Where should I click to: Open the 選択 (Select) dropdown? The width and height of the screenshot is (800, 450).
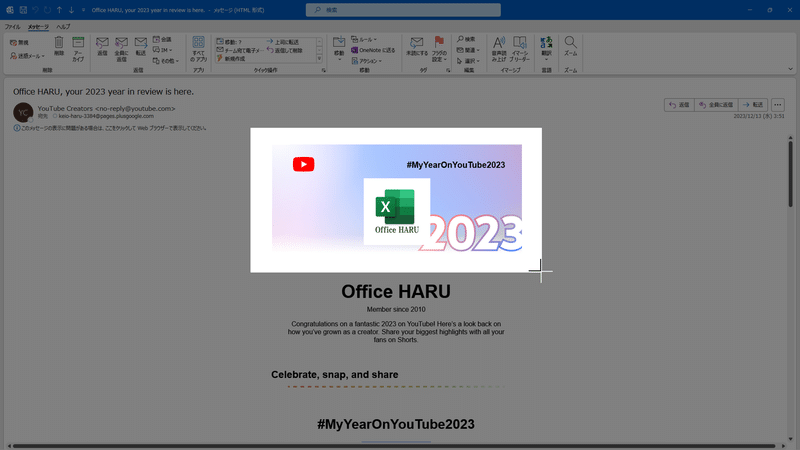coord(468,61)
